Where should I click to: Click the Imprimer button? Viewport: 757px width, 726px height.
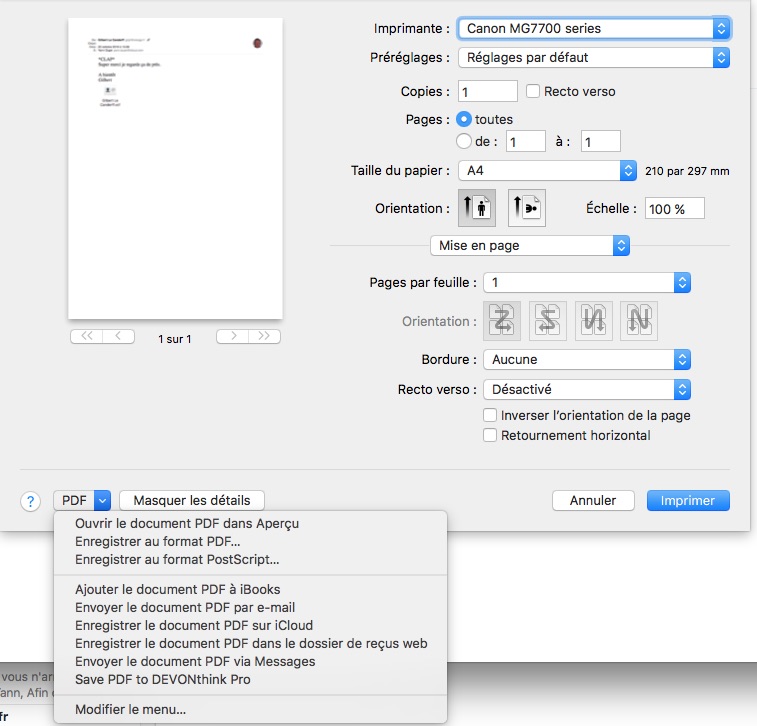click(x=687, y=500)
